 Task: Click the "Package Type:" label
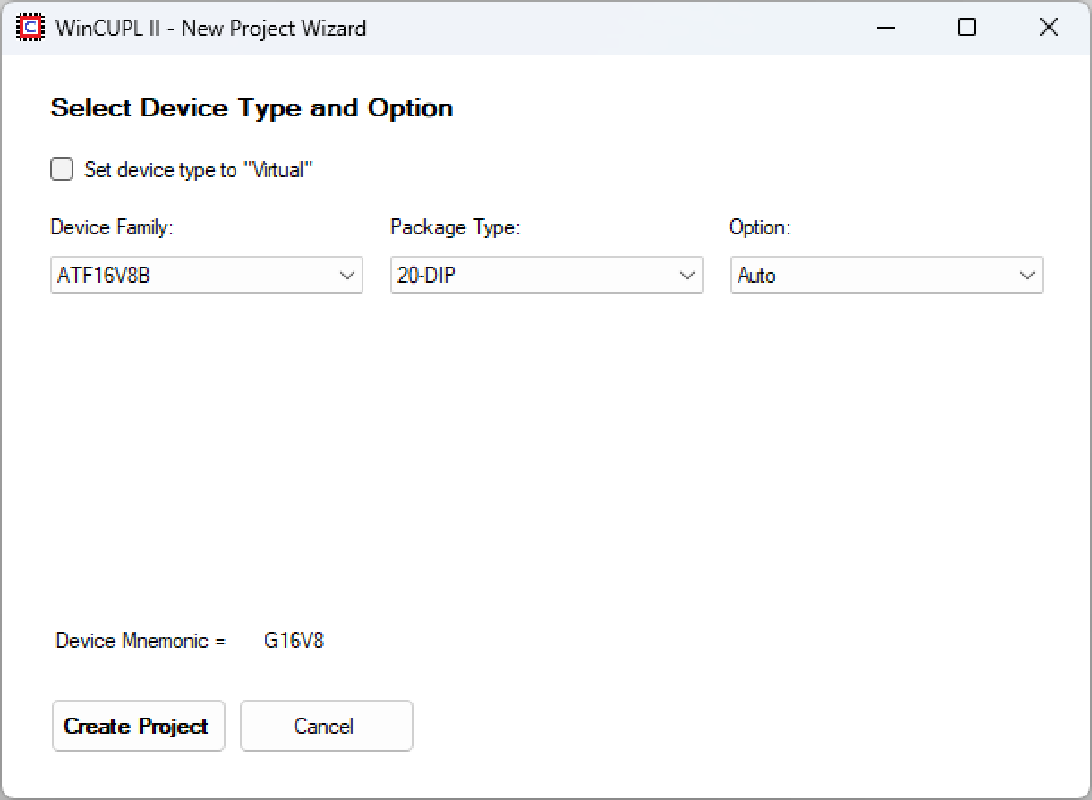(x=455, y=228)
